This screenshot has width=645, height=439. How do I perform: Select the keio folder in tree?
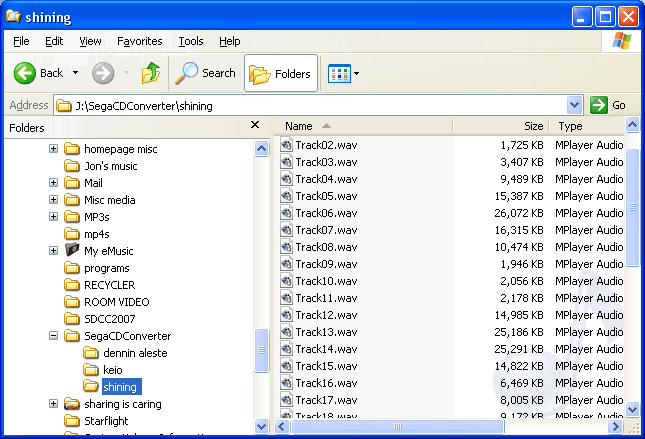[112, 370]
